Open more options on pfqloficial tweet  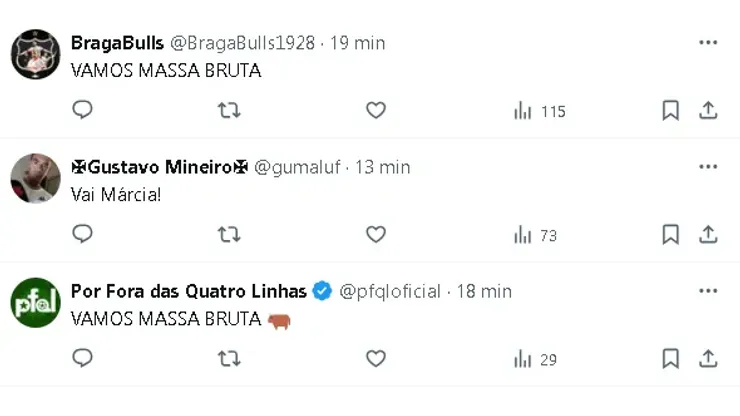click(708, 290)
